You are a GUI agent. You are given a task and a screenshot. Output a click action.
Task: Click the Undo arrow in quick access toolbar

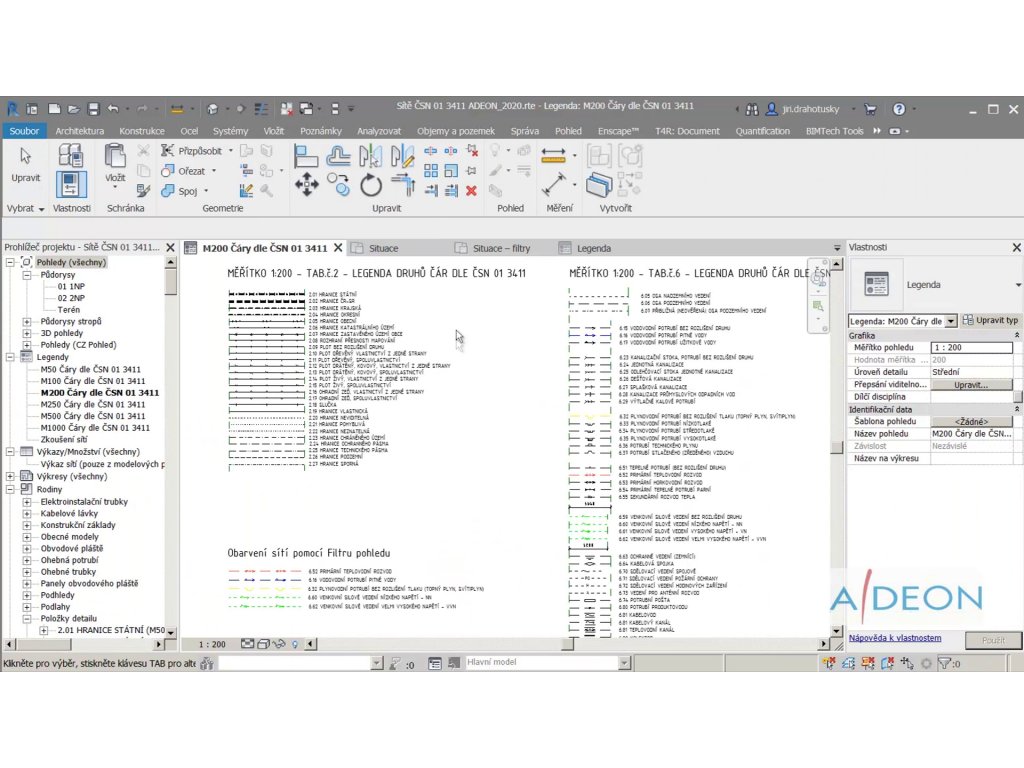coord(113,109)
